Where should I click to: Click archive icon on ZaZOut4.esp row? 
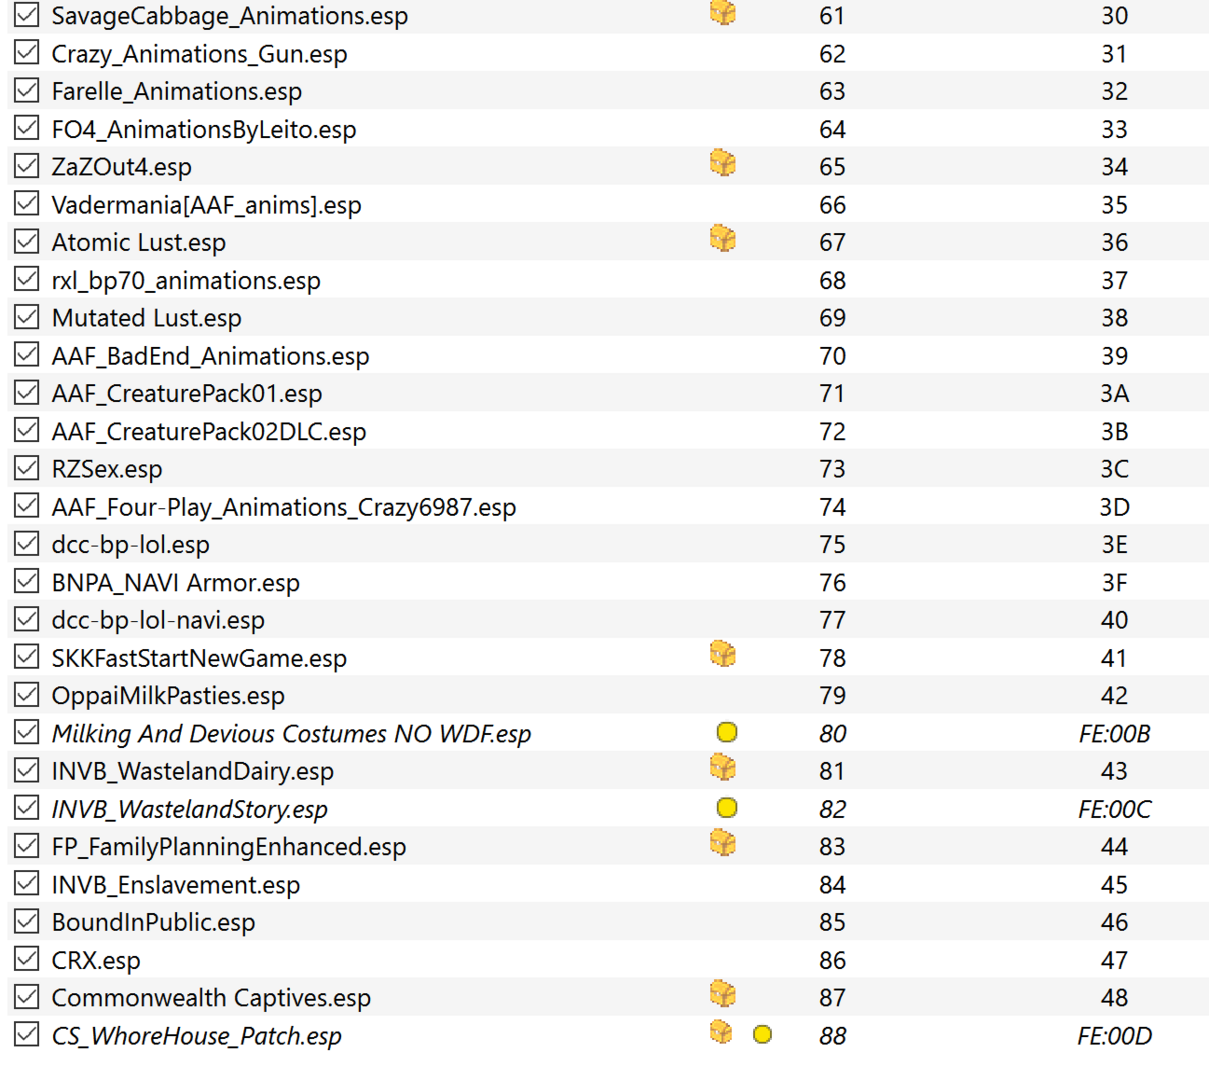point(723,163)
